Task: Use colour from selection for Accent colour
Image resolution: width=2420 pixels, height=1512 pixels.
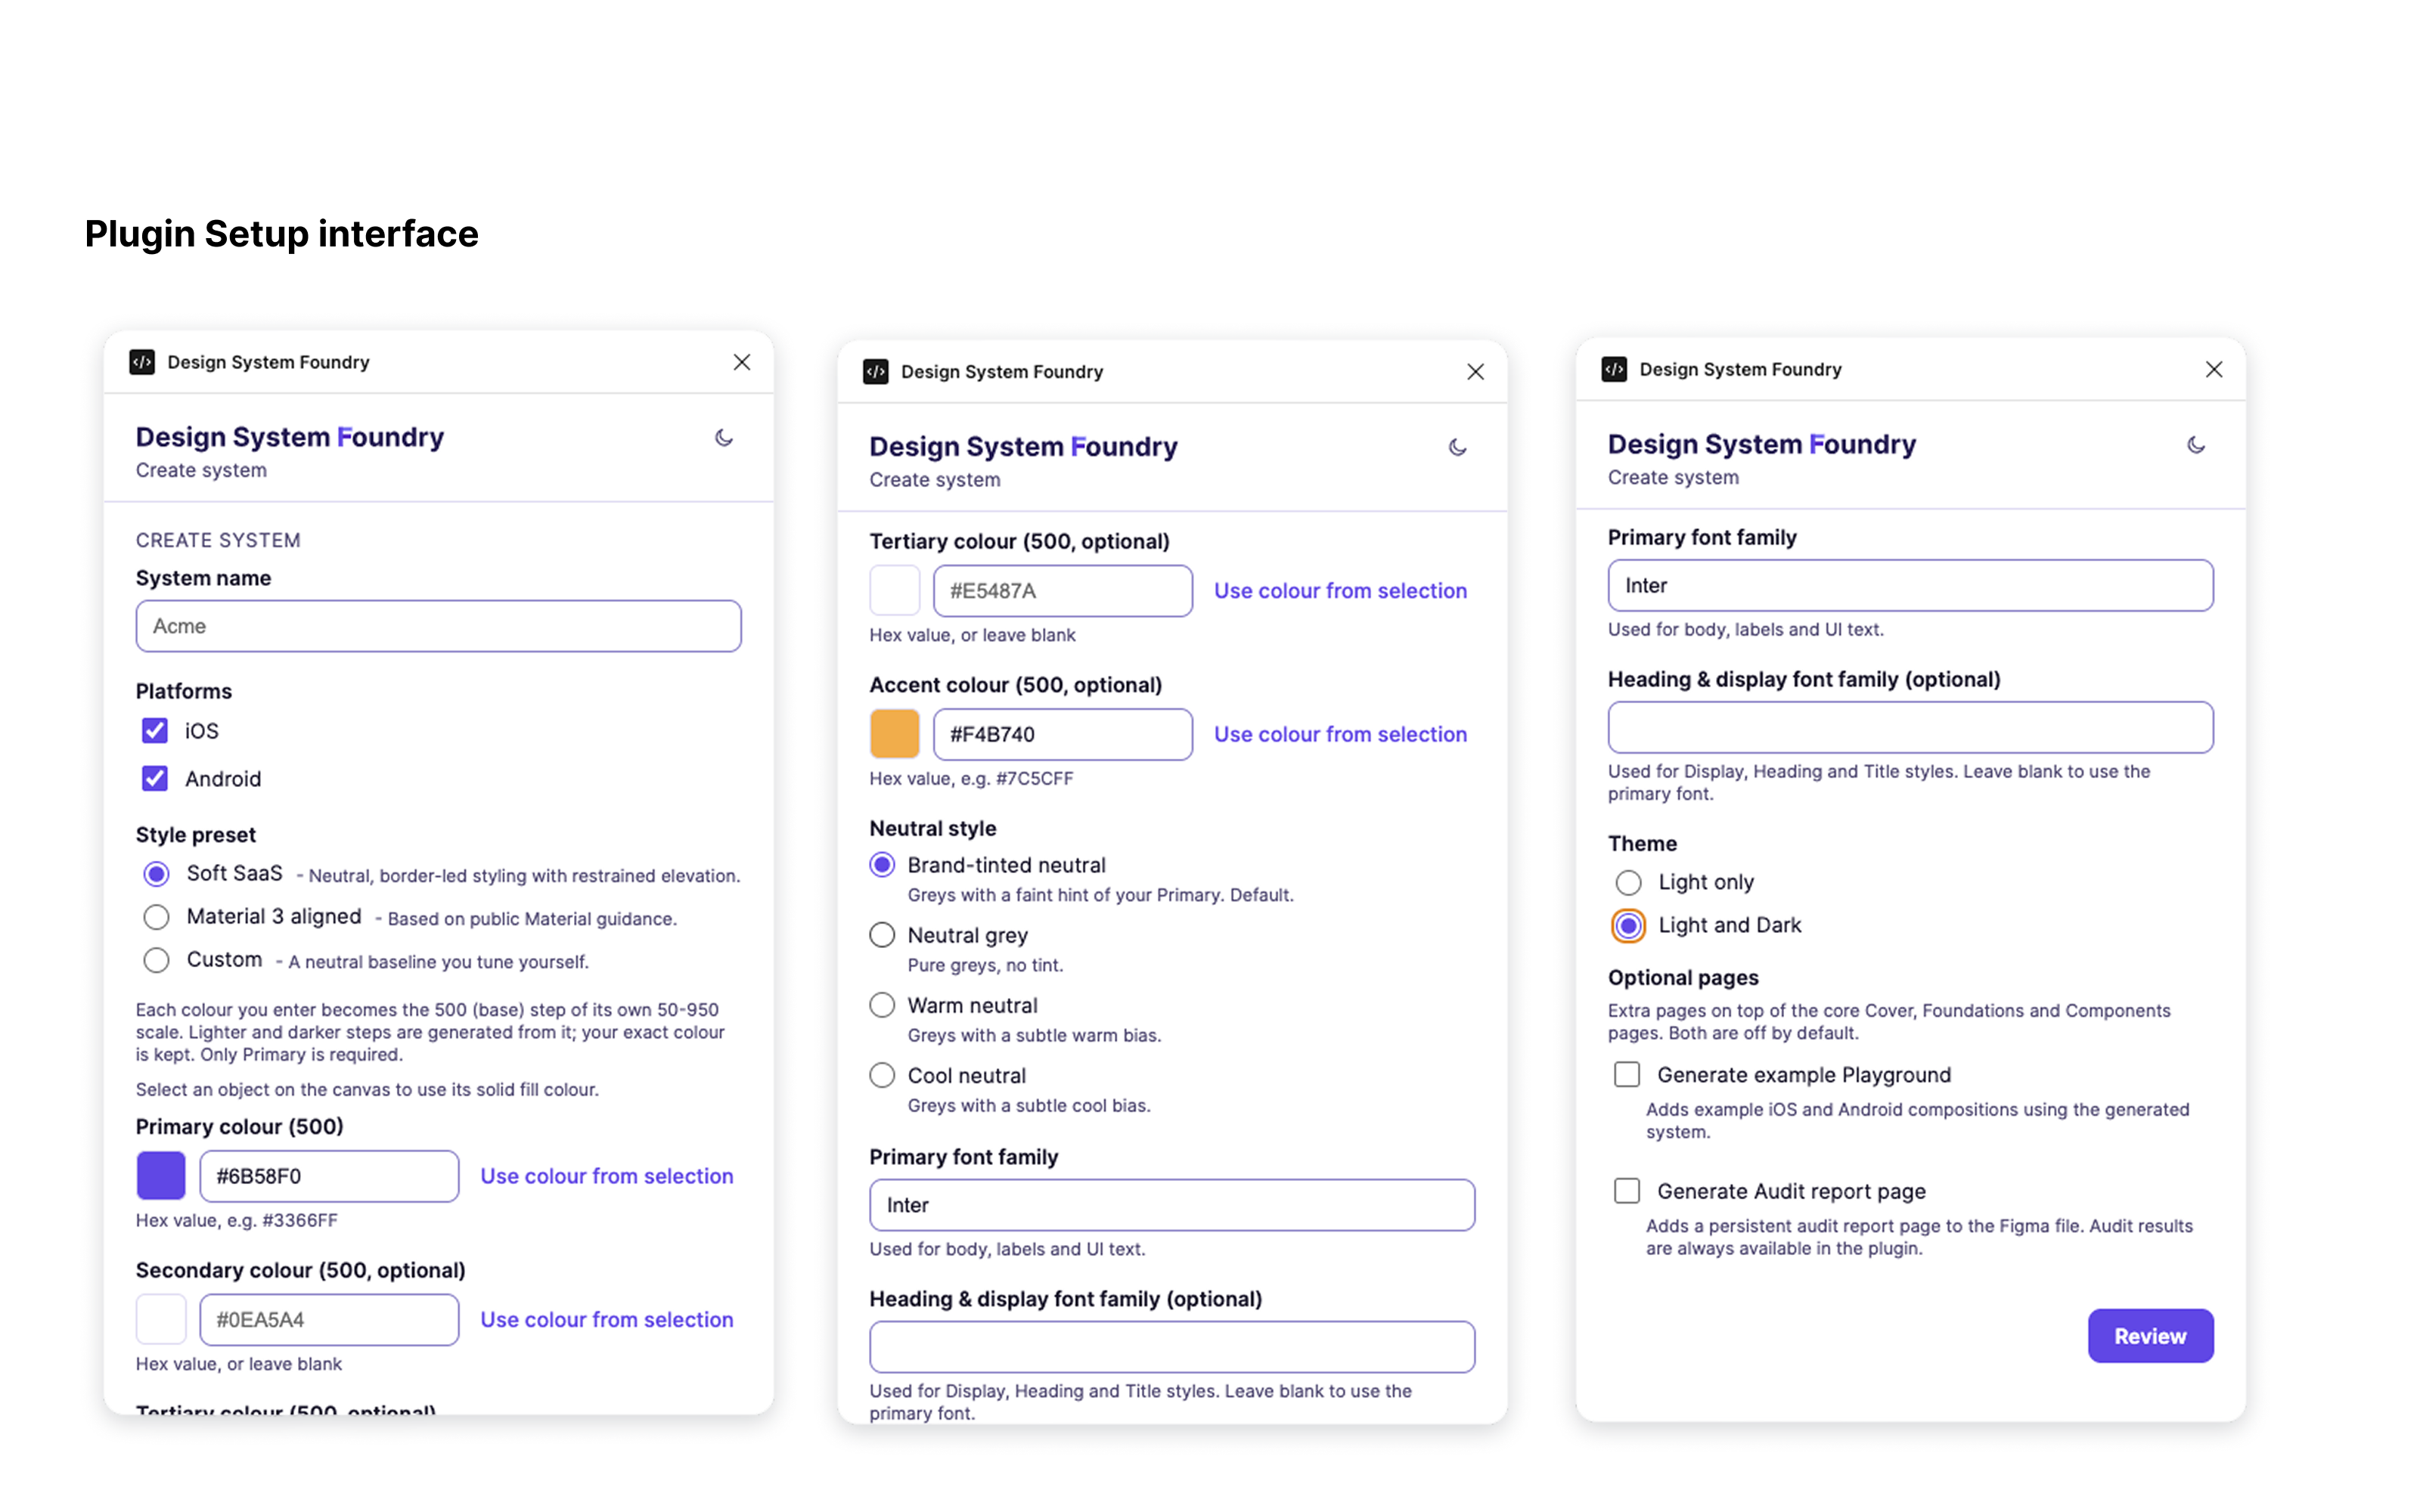Action: pos(1340,734)
